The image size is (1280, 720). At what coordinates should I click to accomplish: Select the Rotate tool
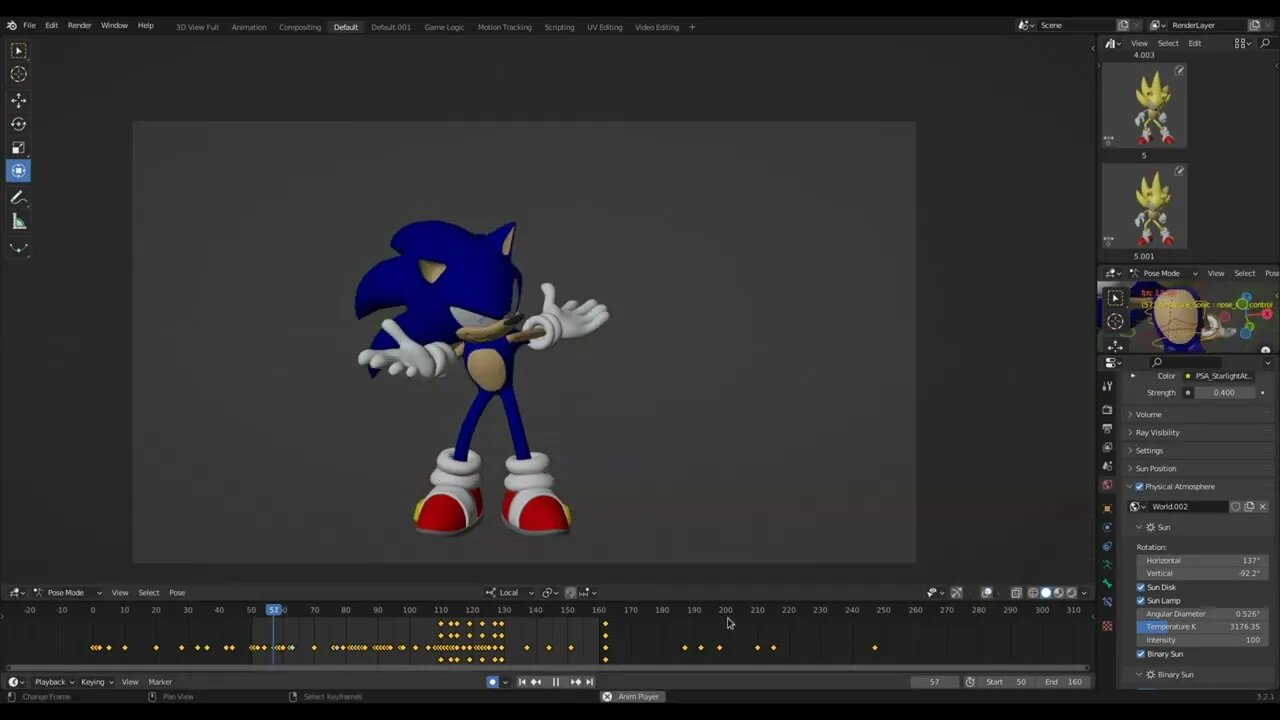pos(18,124)
